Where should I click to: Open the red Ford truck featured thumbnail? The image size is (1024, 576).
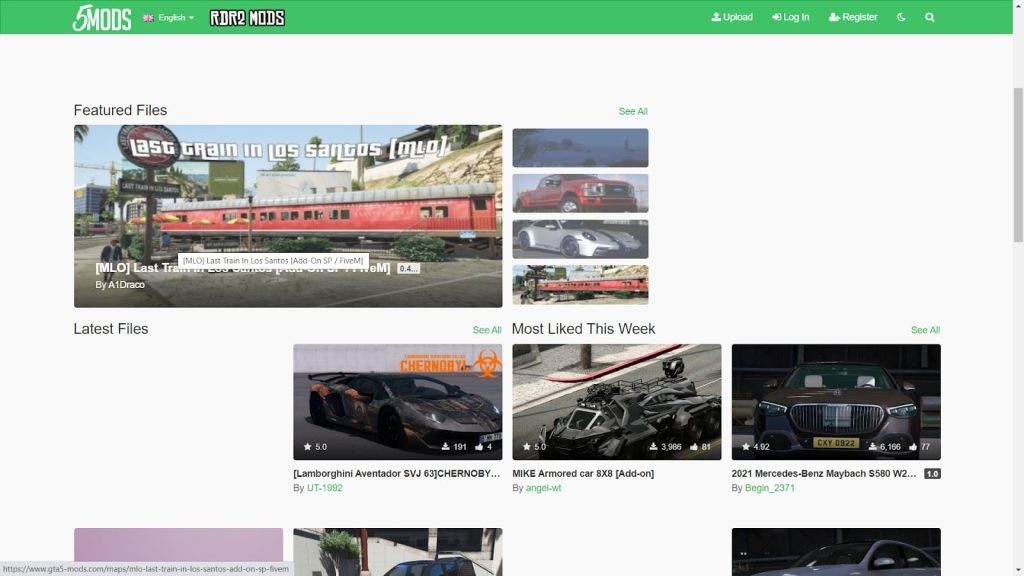click(x=580, y=192)
